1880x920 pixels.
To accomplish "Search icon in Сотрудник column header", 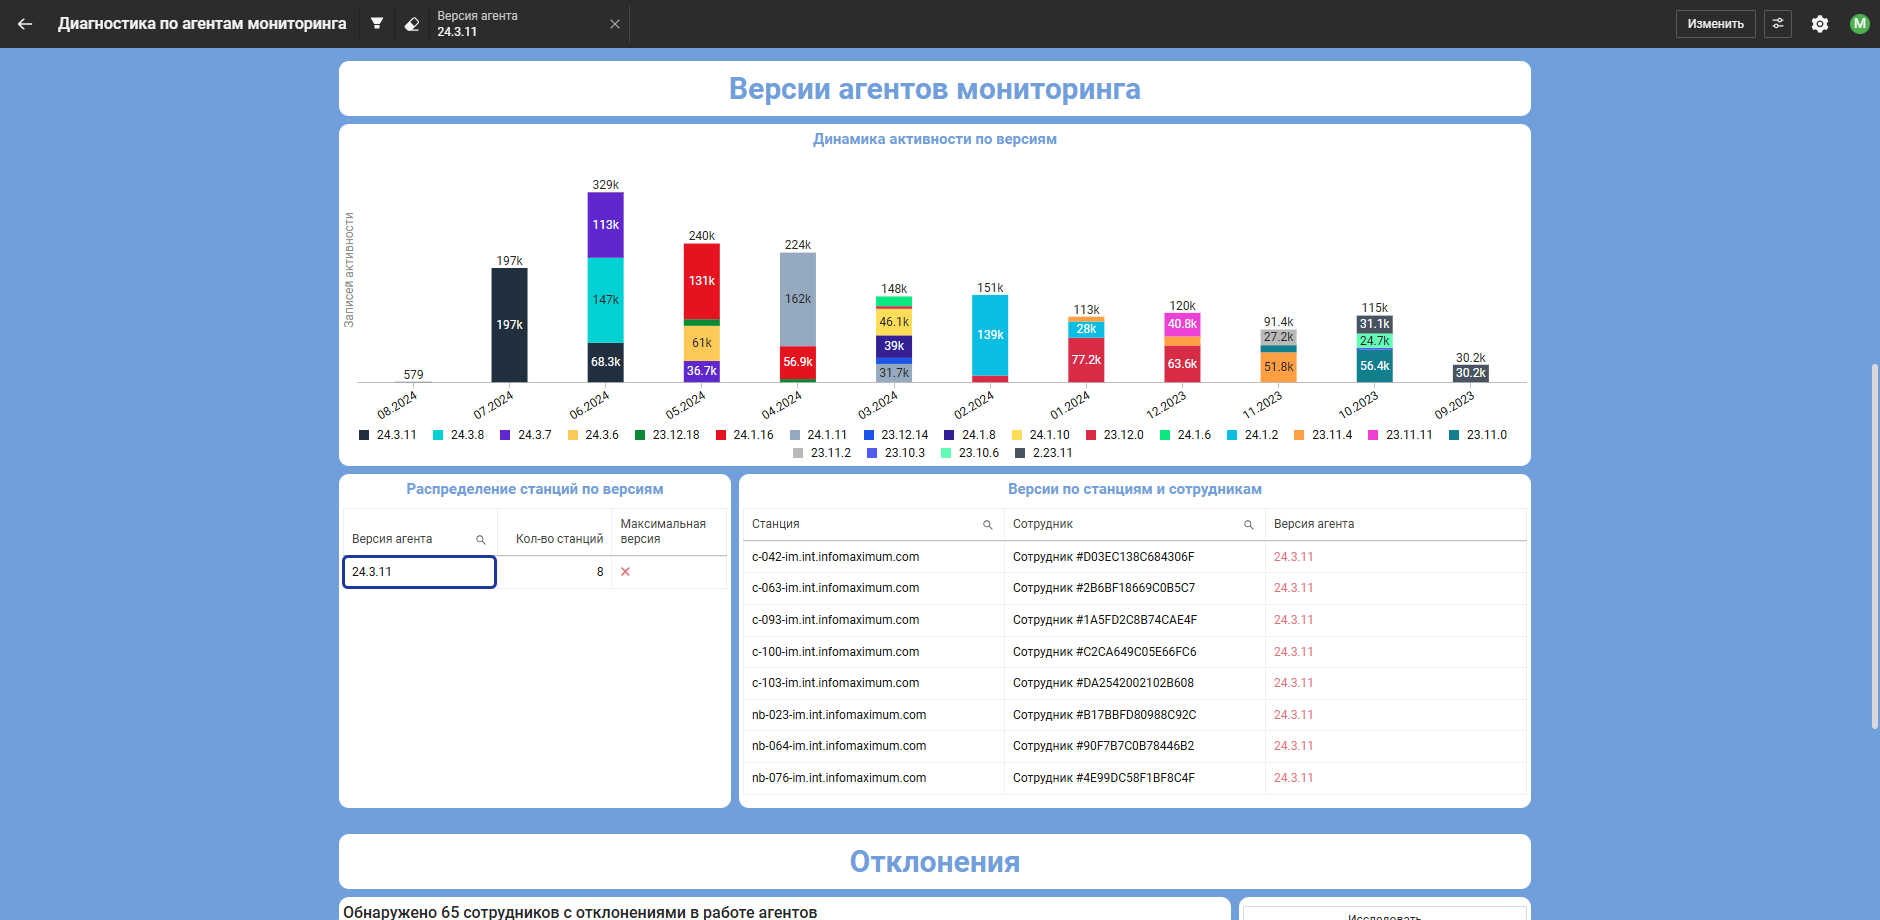I will [1248, 525].
